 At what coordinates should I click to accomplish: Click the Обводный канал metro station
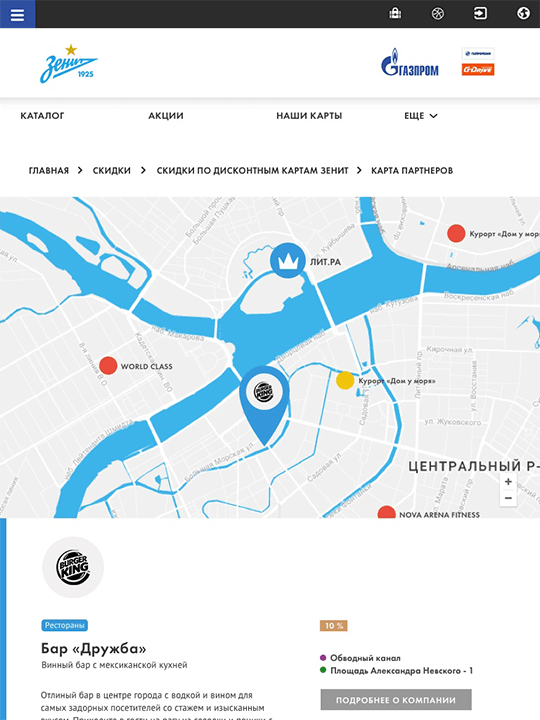(x=365, y=658)
